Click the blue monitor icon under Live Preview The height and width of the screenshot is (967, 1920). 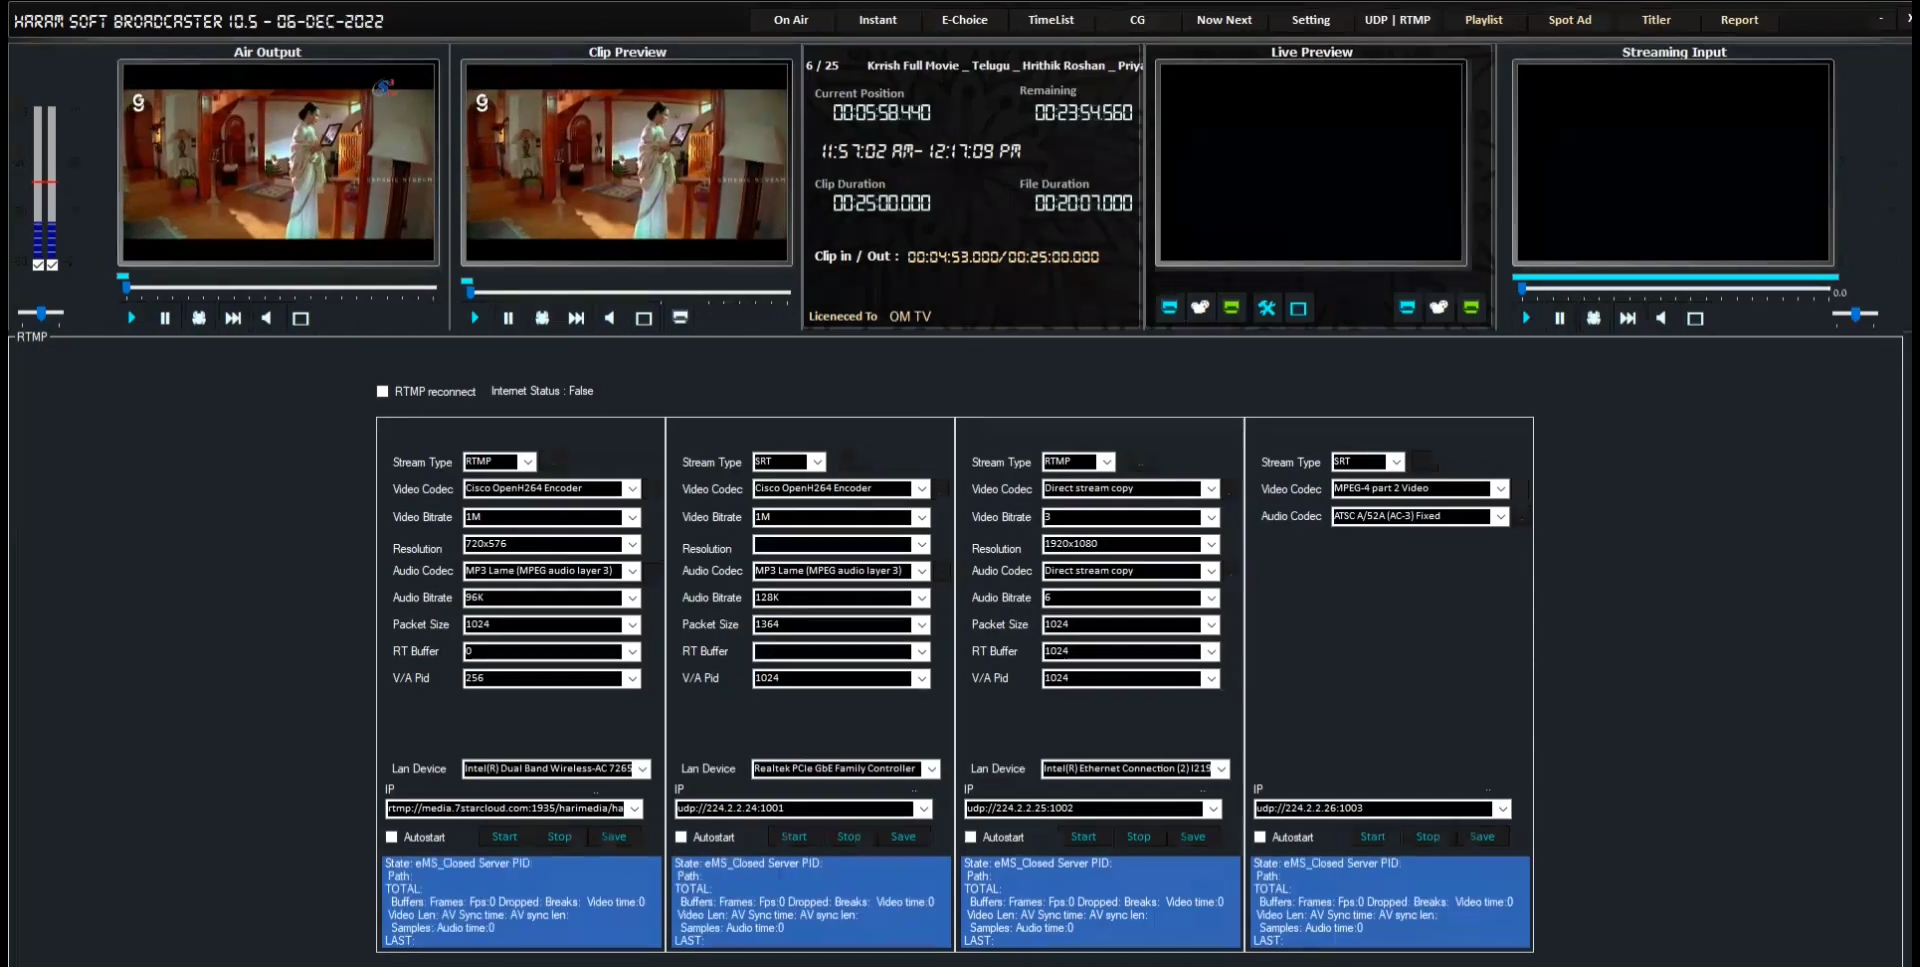[1169, 308]
